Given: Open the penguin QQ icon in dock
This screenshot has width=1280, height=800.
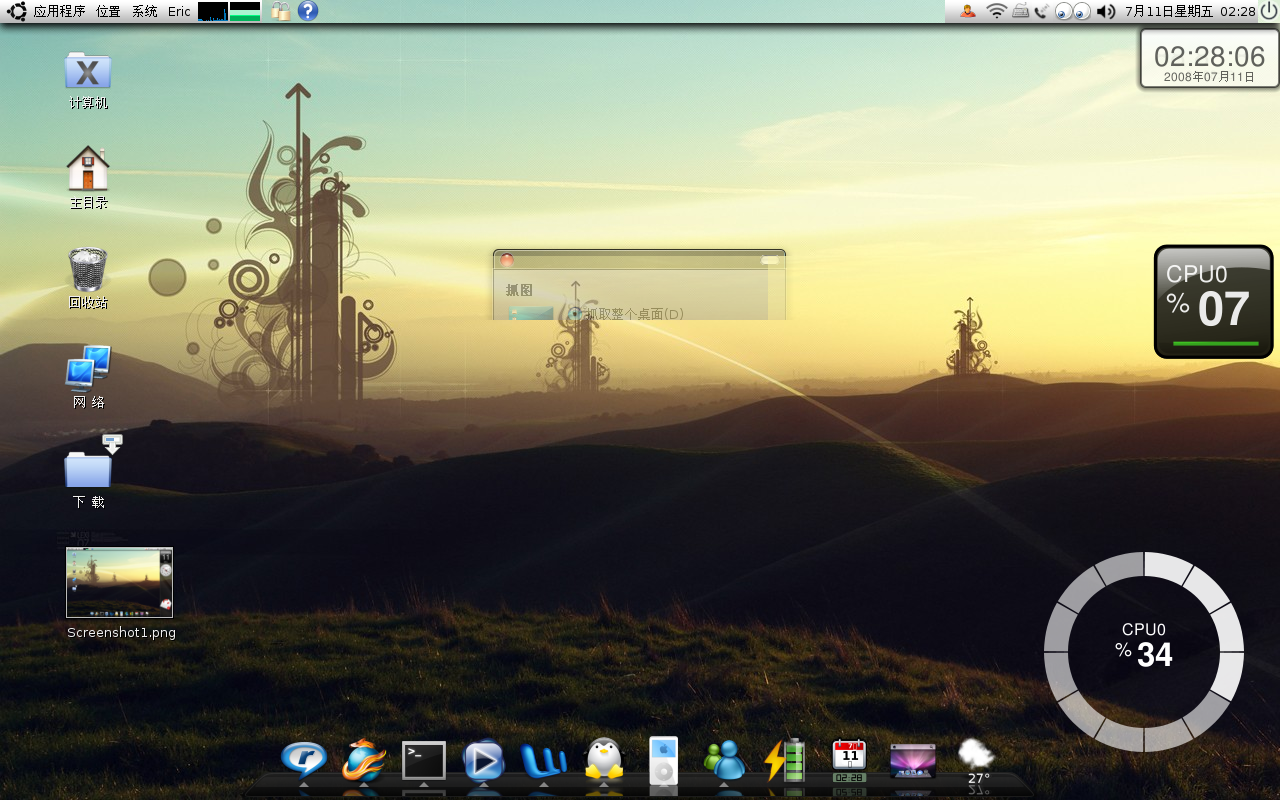Looking at the screenshot, I should [x=603, y=760].
